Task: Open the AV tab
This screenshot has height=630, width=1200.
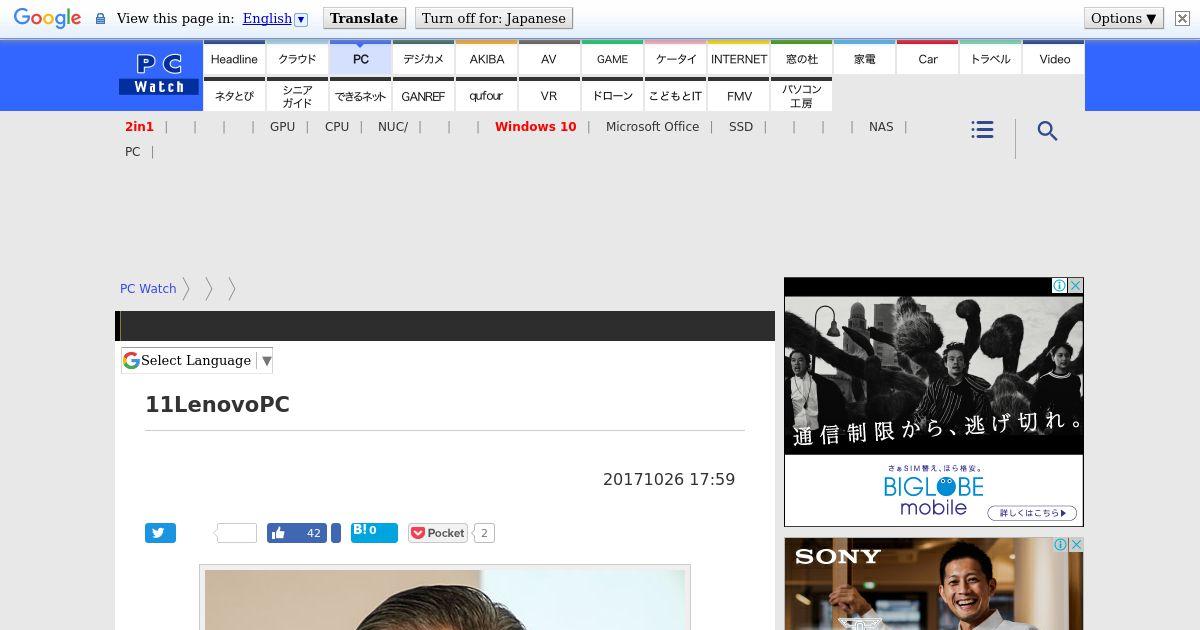Action: [549, 58]
